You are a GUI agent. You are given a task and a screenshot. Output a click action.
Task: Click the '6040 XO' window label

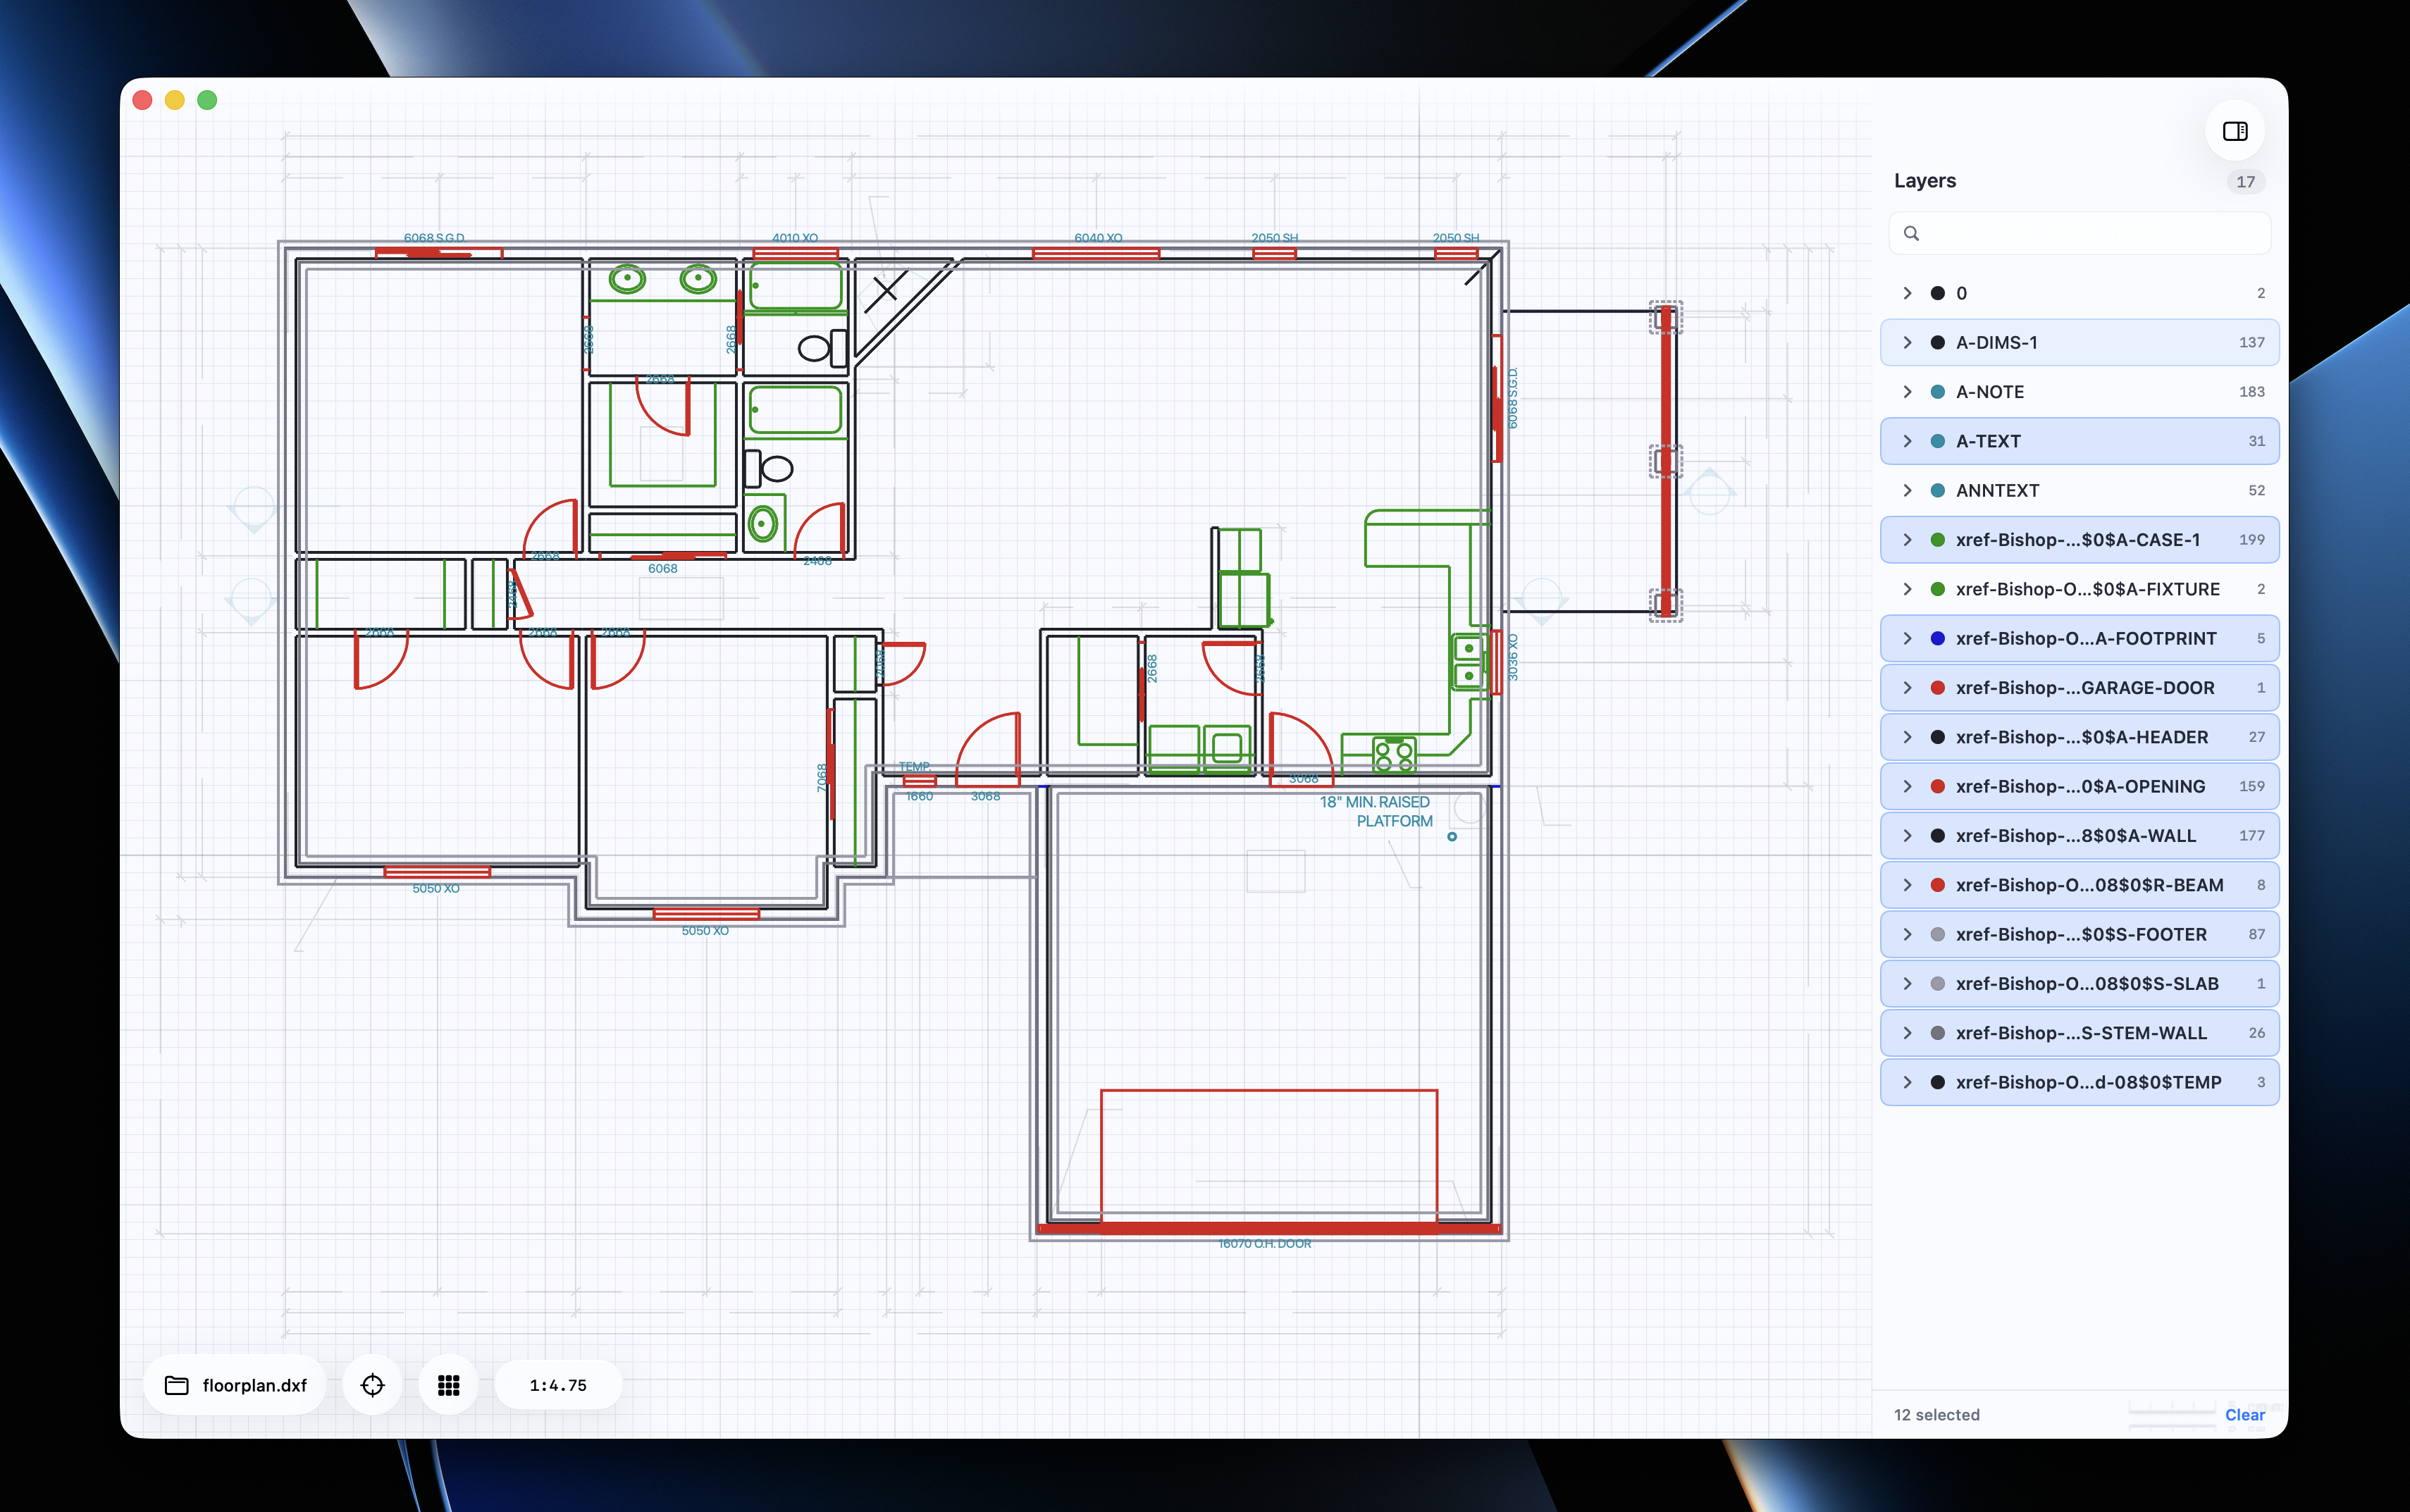tap(1098, 238)
